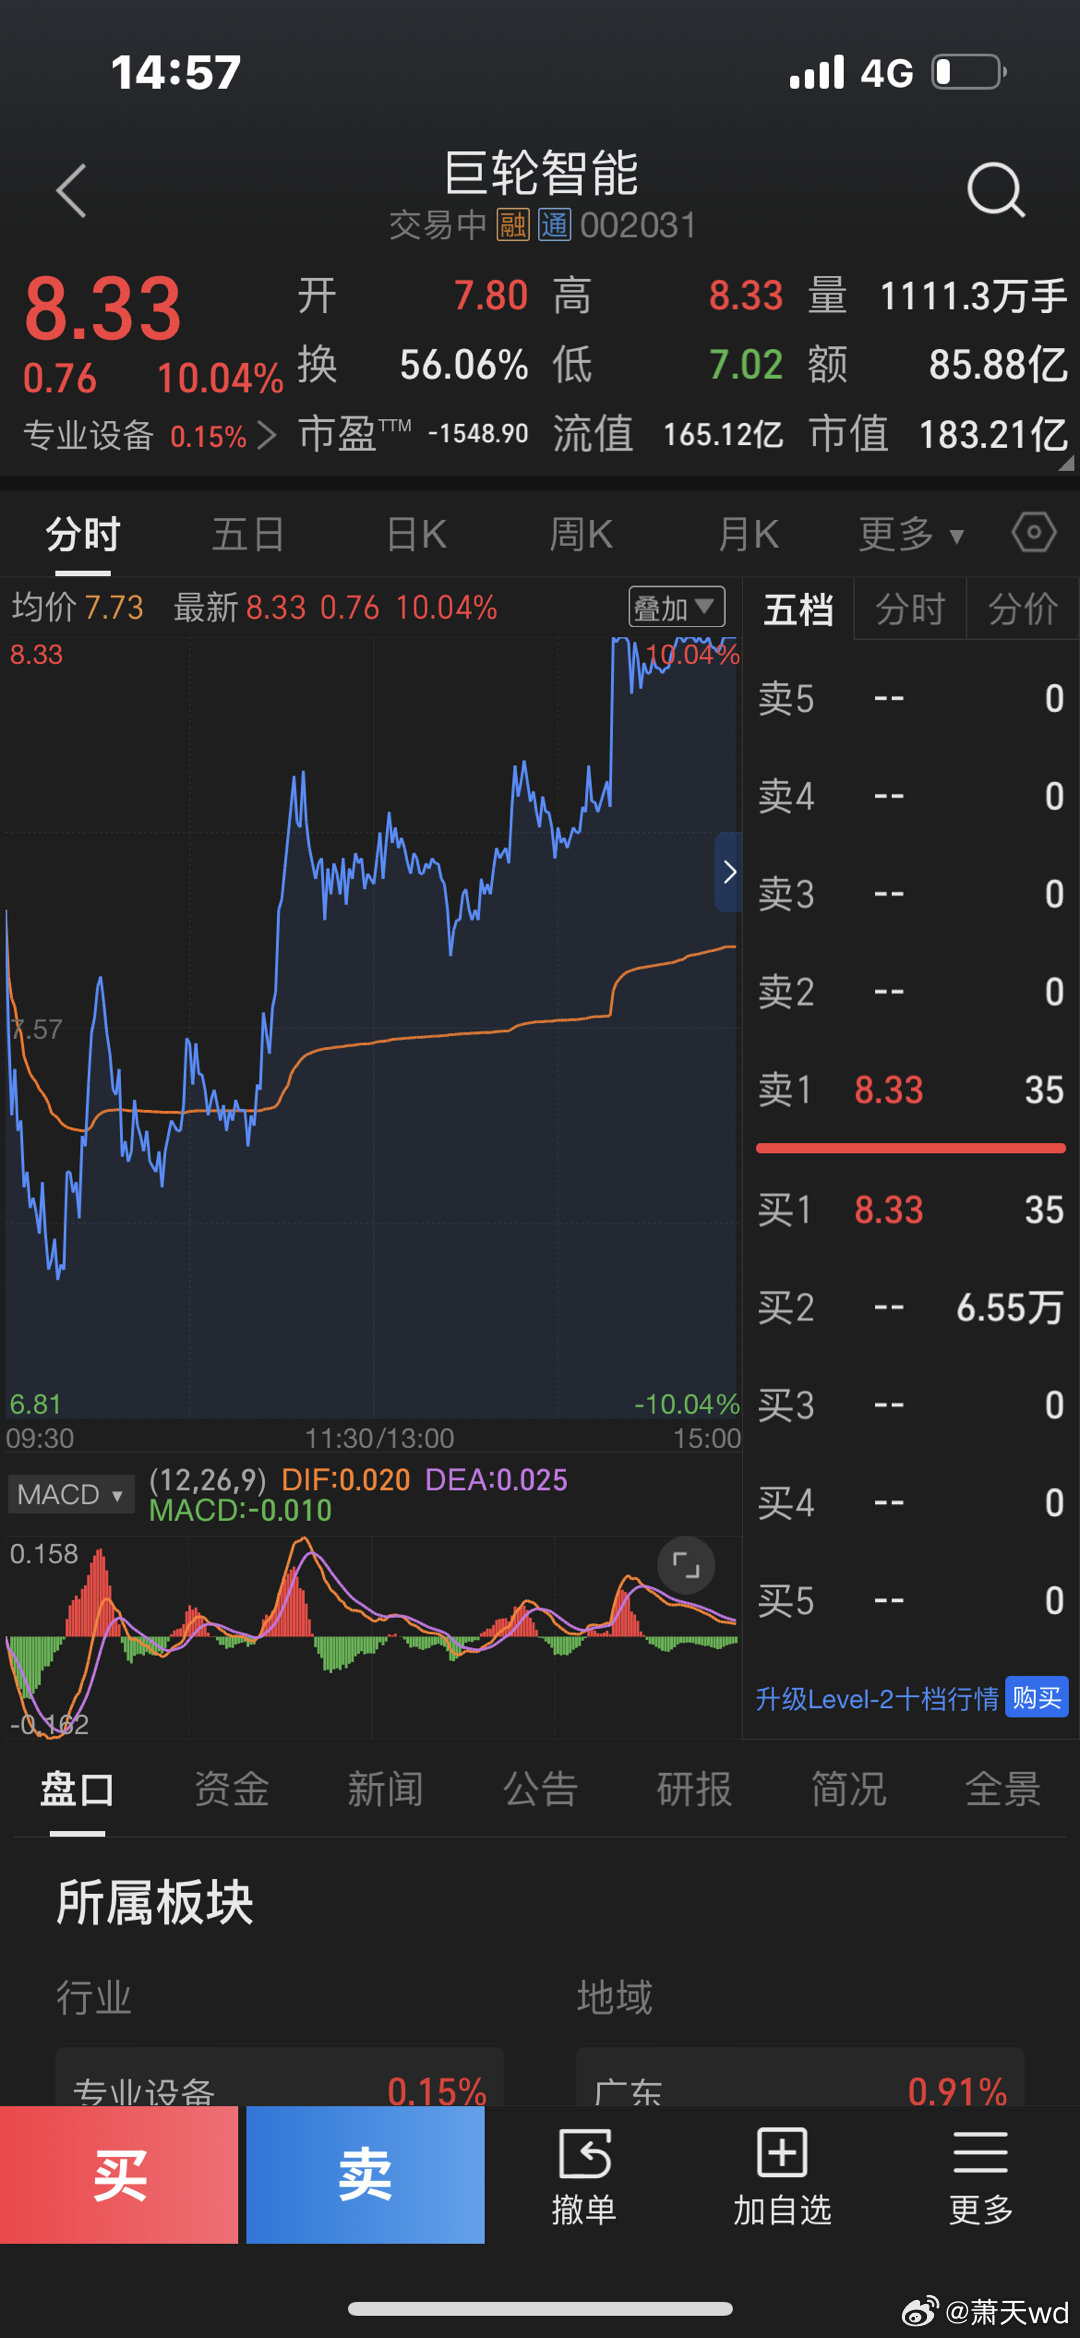Expand the 更多 chart period dropdown
This screenshot has height=2338, width=1080.
pos(910,534)
